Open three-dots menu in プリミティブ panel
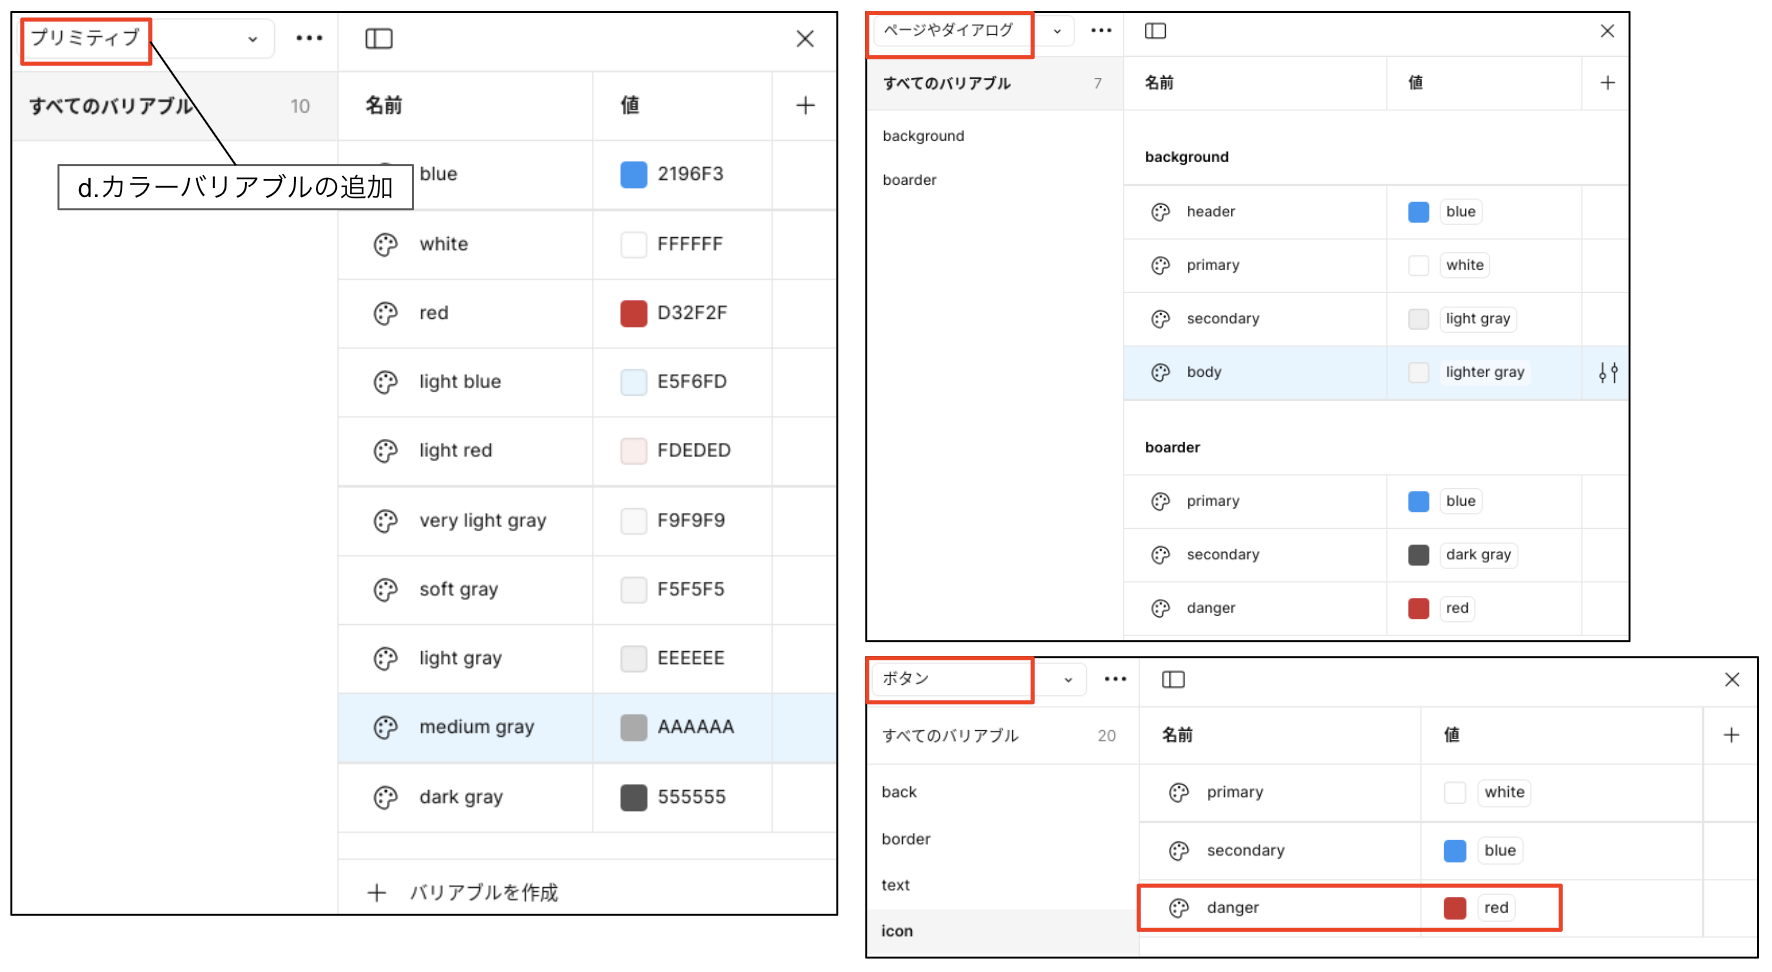 tap(309, 38)
